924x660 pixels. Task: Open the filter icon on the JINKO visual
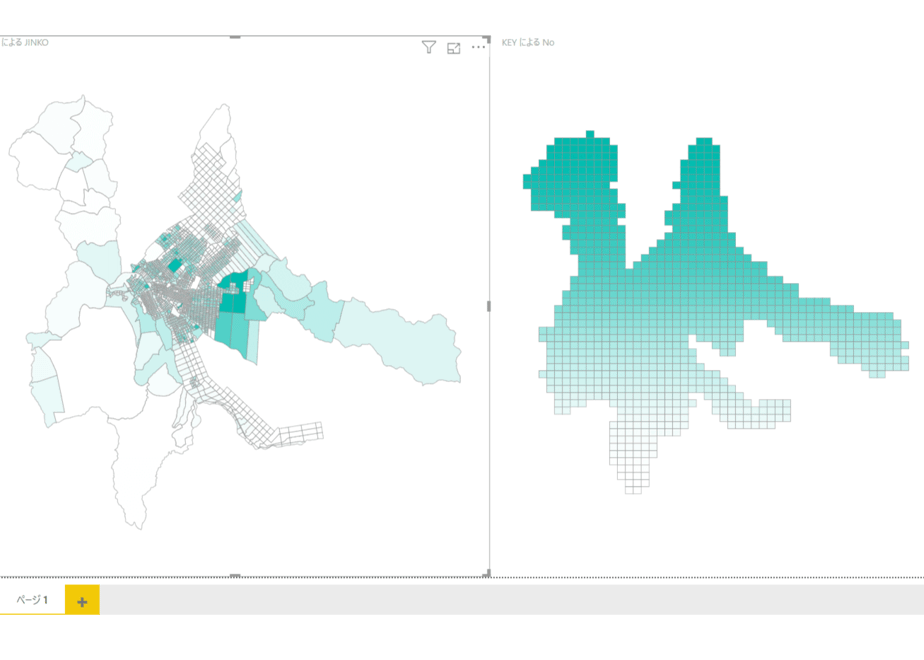pyautogui.click(x=429, y=47)
